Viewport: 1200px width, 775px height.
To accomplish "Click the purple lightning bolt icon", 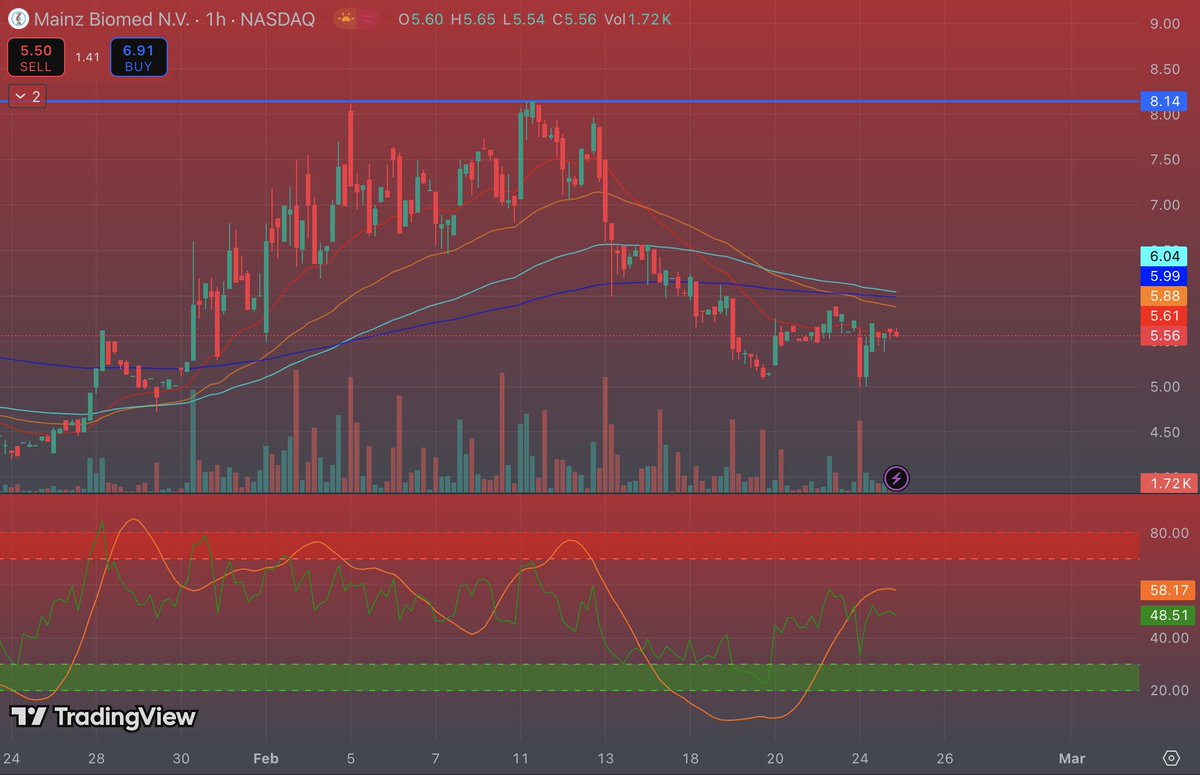I will (x=897, y=478).
